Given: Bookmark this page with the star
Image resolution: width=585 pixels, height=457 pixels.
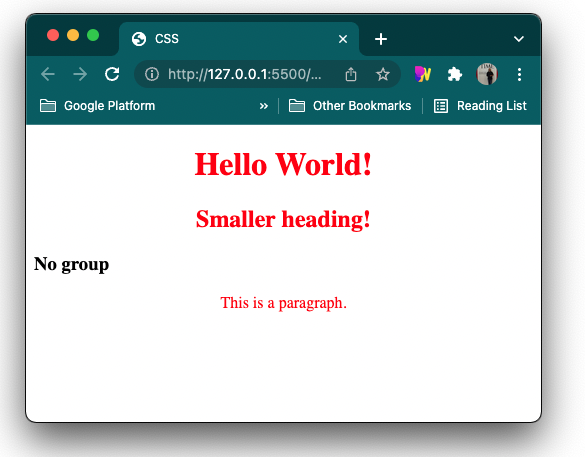Looking at the screenshot, I should (x=382, y=74).
